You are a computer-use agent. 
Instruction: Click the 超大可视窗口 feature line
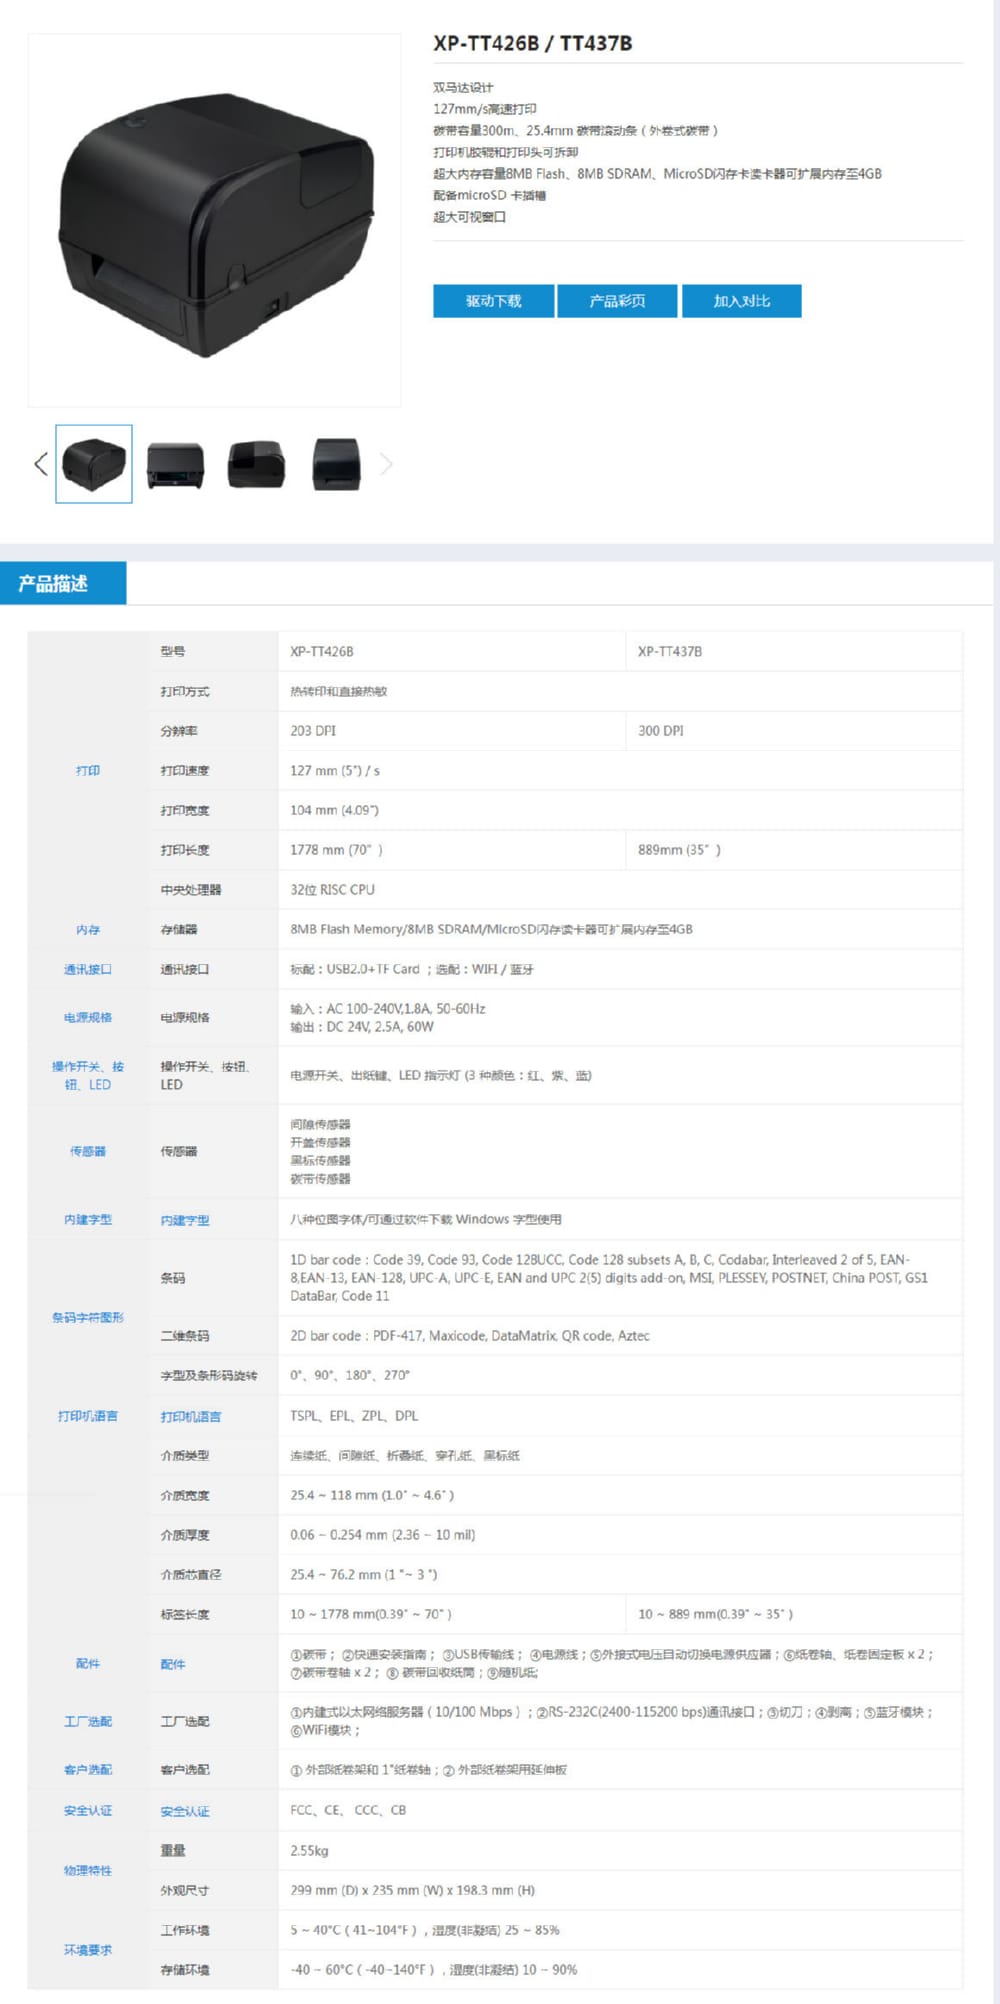click(x=469, y=217)
